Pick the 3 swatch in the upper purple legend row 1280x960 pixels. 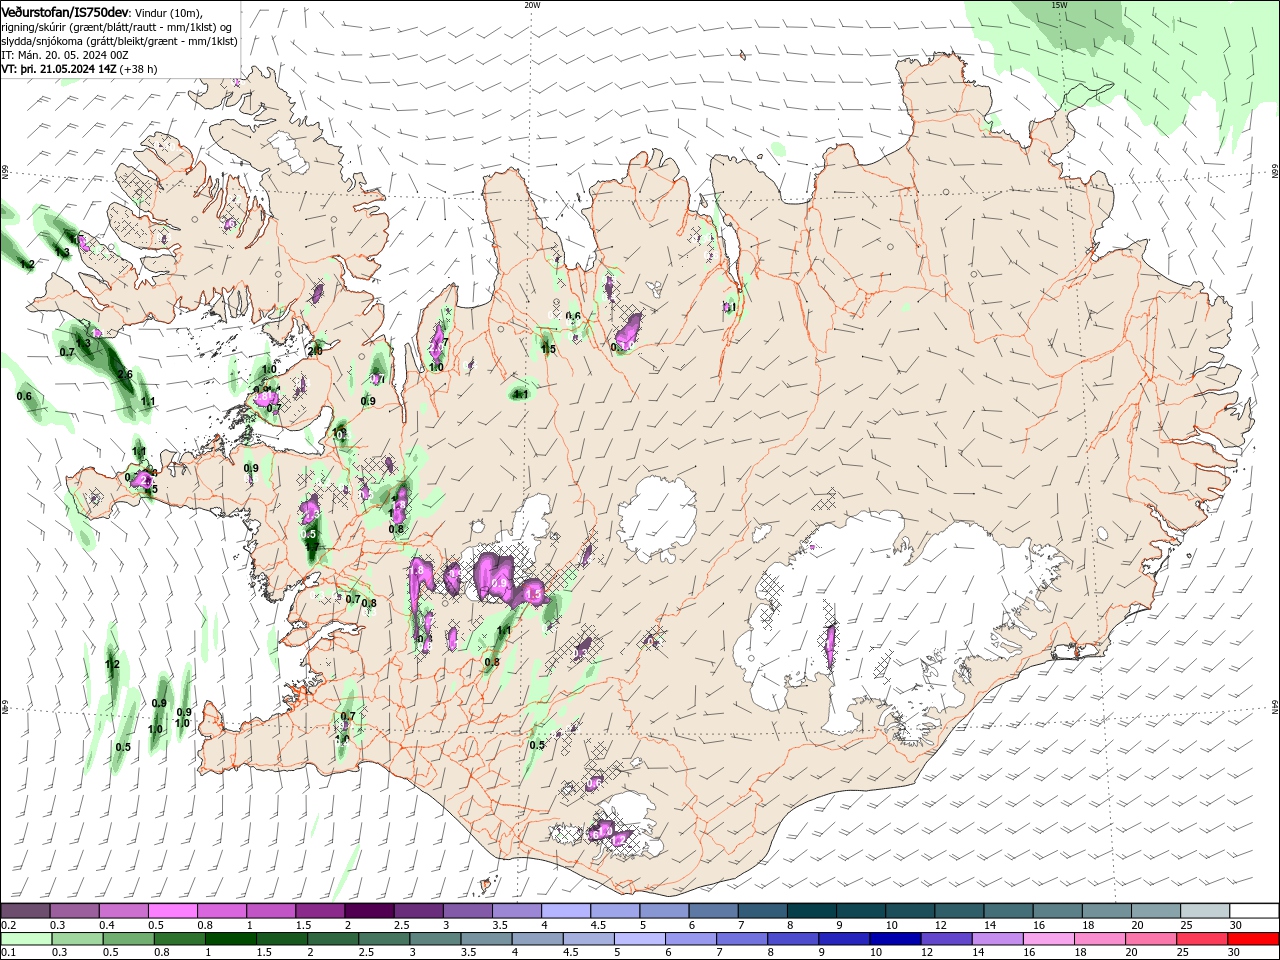[468, 911]
